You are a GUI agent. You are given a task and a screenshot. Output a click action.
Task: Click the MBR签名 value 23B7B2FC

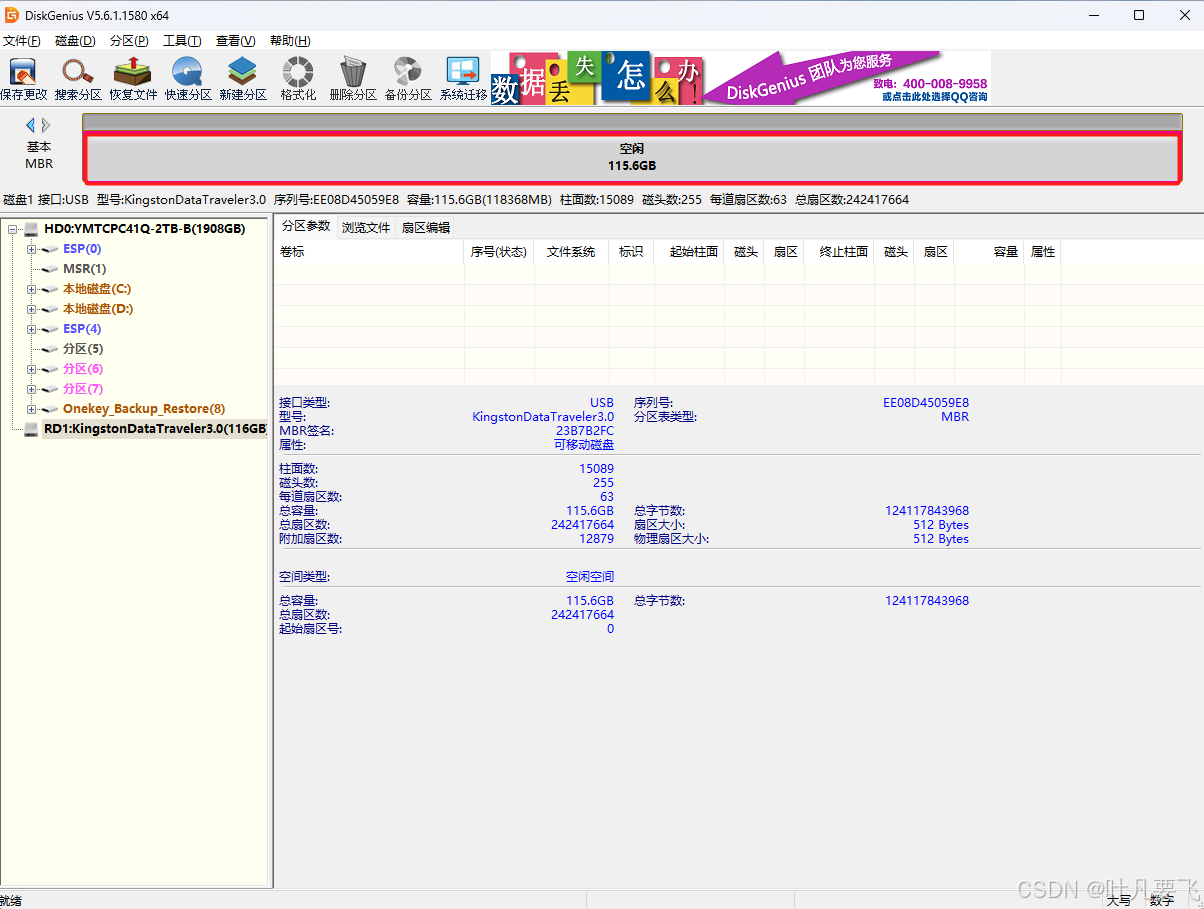[585, 431]
